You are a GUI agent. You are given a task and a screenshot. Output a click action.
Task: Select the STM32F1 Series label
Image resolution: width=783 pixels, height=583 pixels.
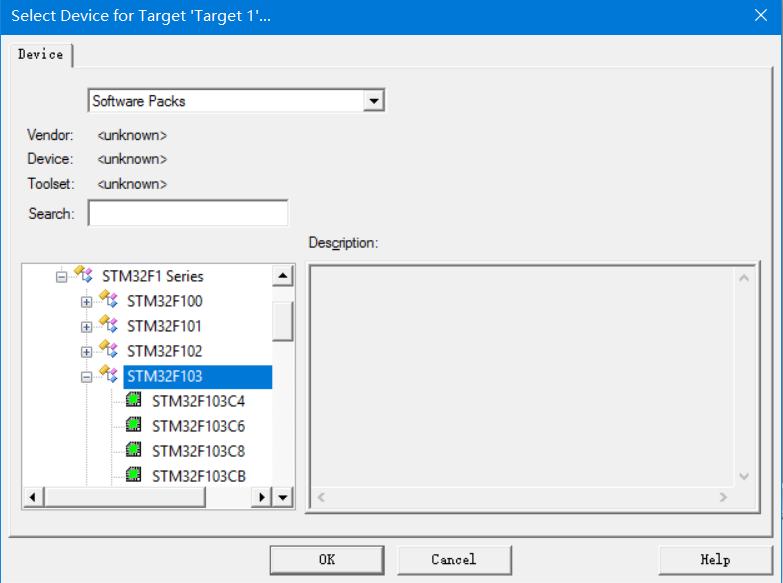(152, 276)
